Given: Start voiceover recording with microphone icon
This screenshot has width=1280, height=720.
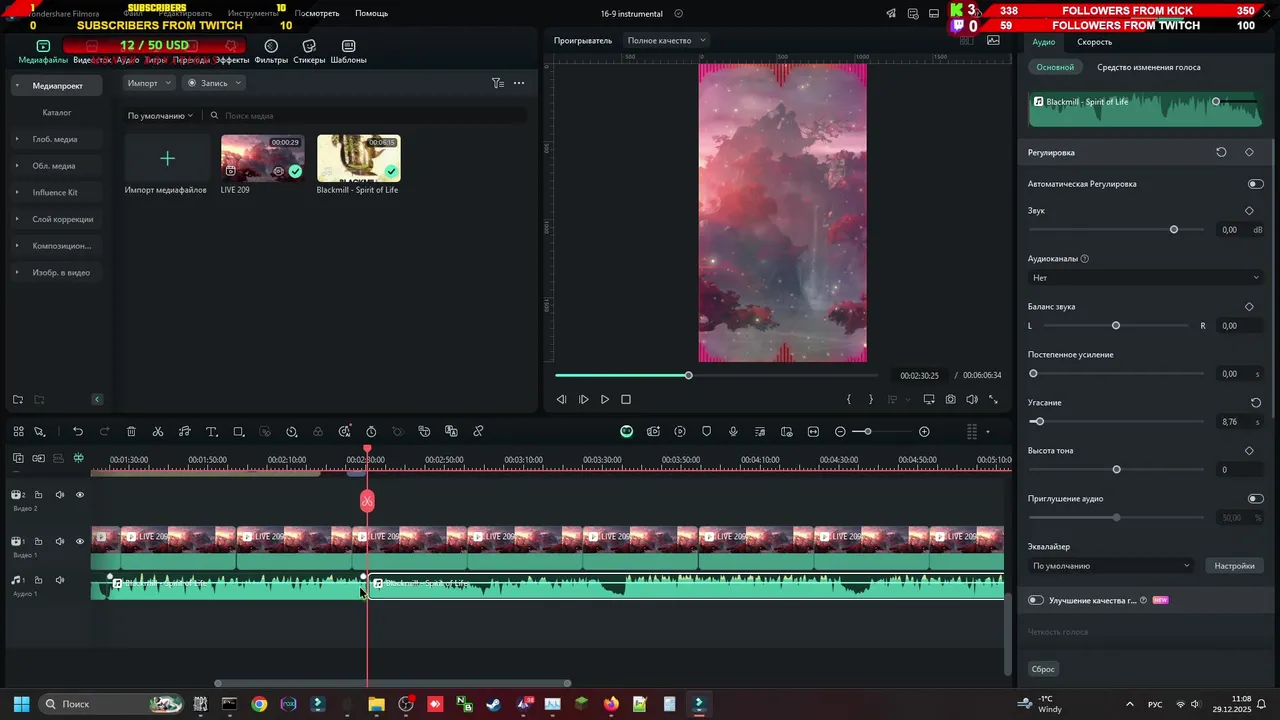Looking at the screenshot, I should click(733, 432).
